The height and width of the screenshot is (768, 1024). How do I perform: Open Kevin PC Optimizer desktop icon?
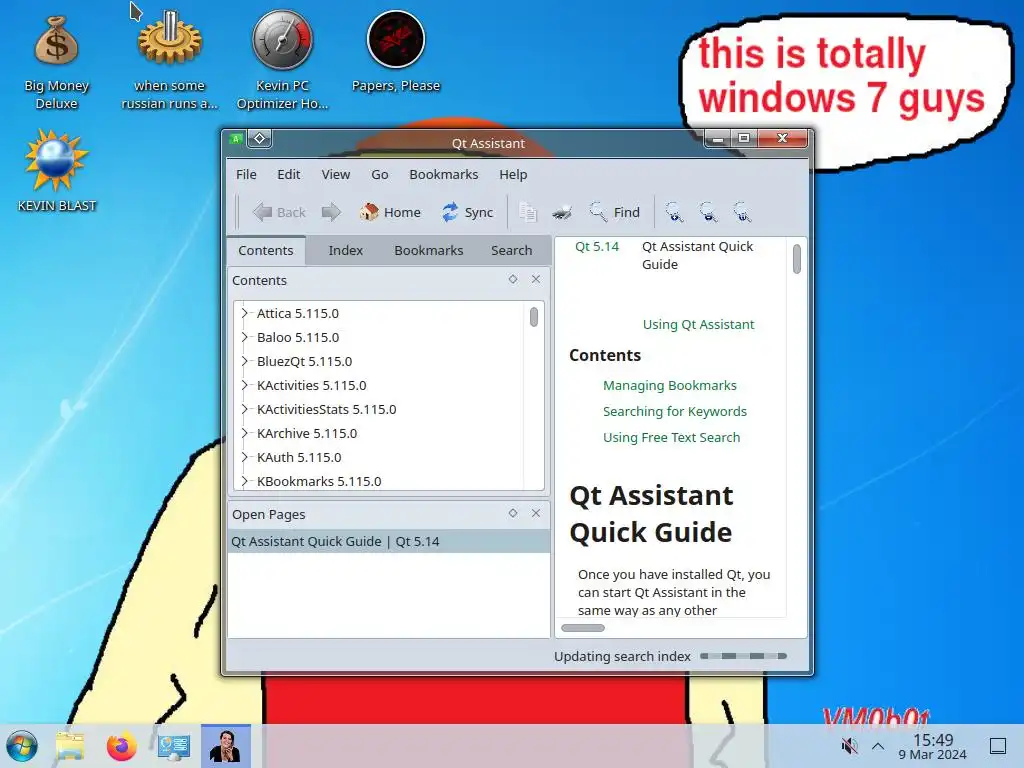(282, 62)
